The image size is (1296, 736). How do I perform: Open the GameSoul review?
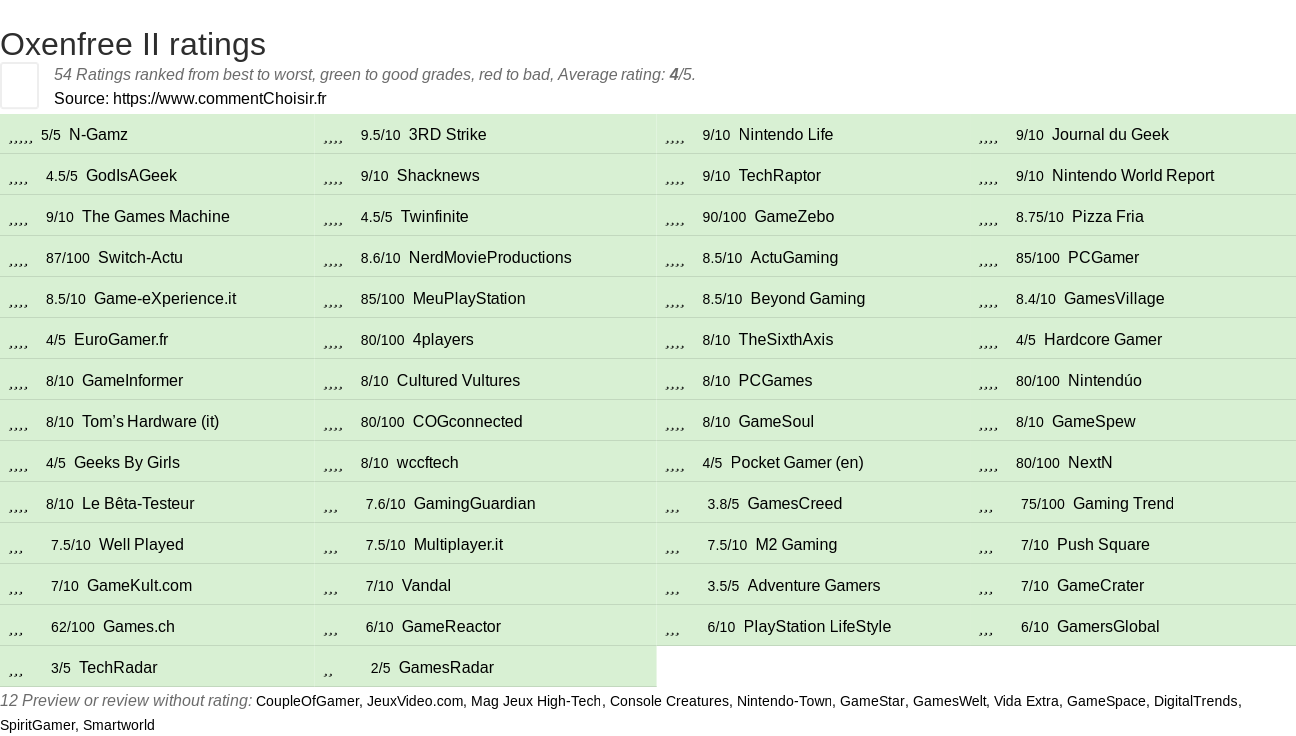[776, 421]
